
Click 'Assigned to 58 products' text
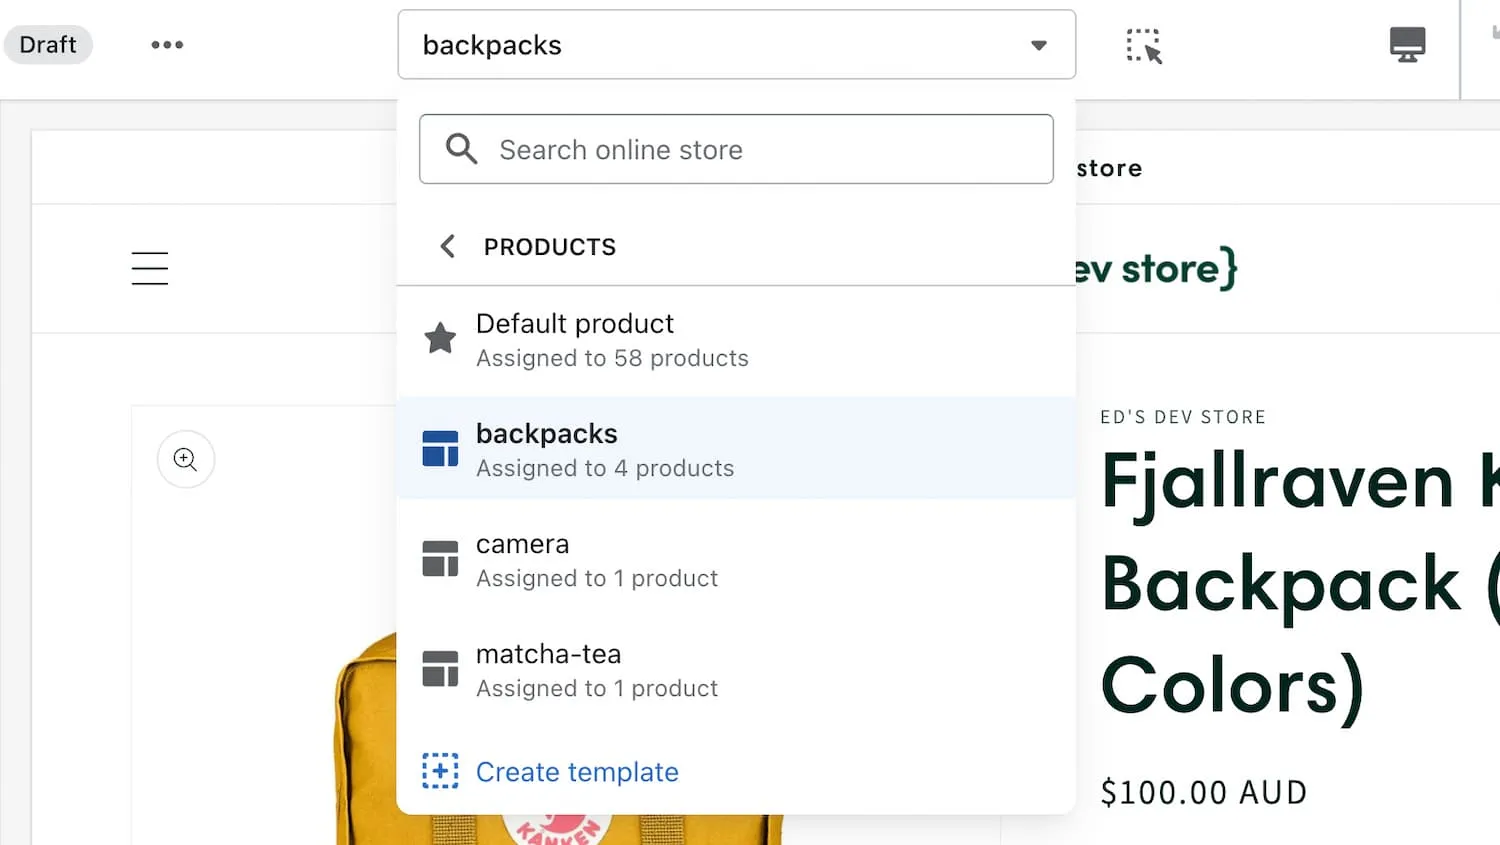click(612, 358)
